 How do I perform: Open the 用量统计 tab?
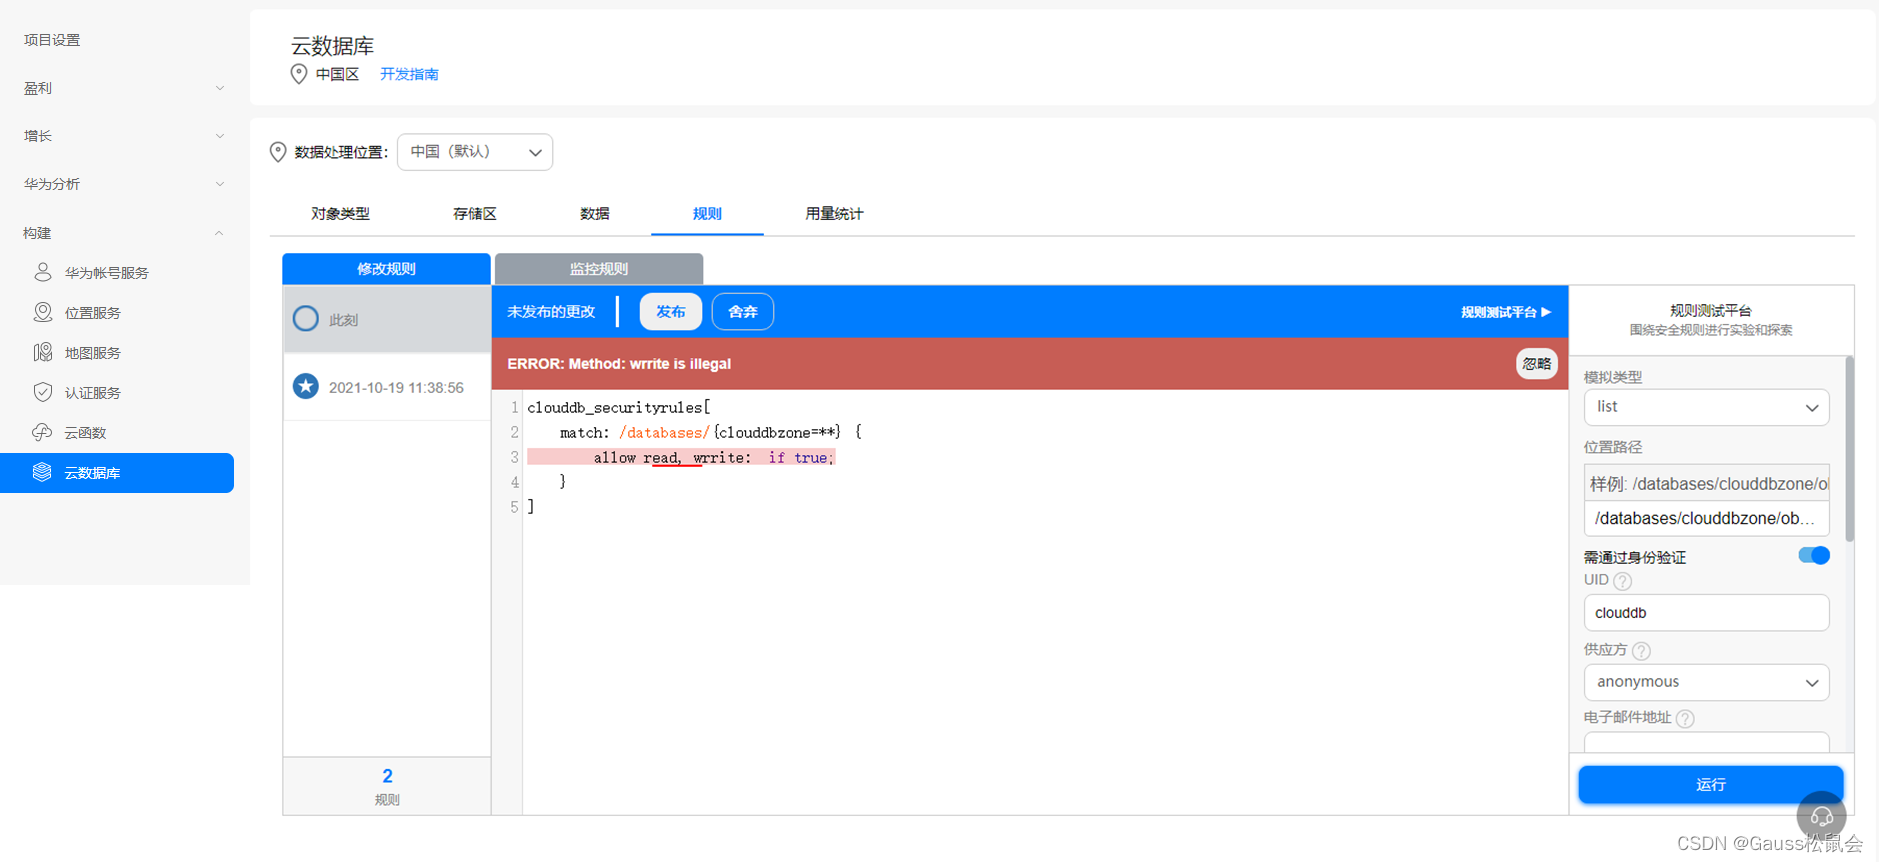point(834,214)
